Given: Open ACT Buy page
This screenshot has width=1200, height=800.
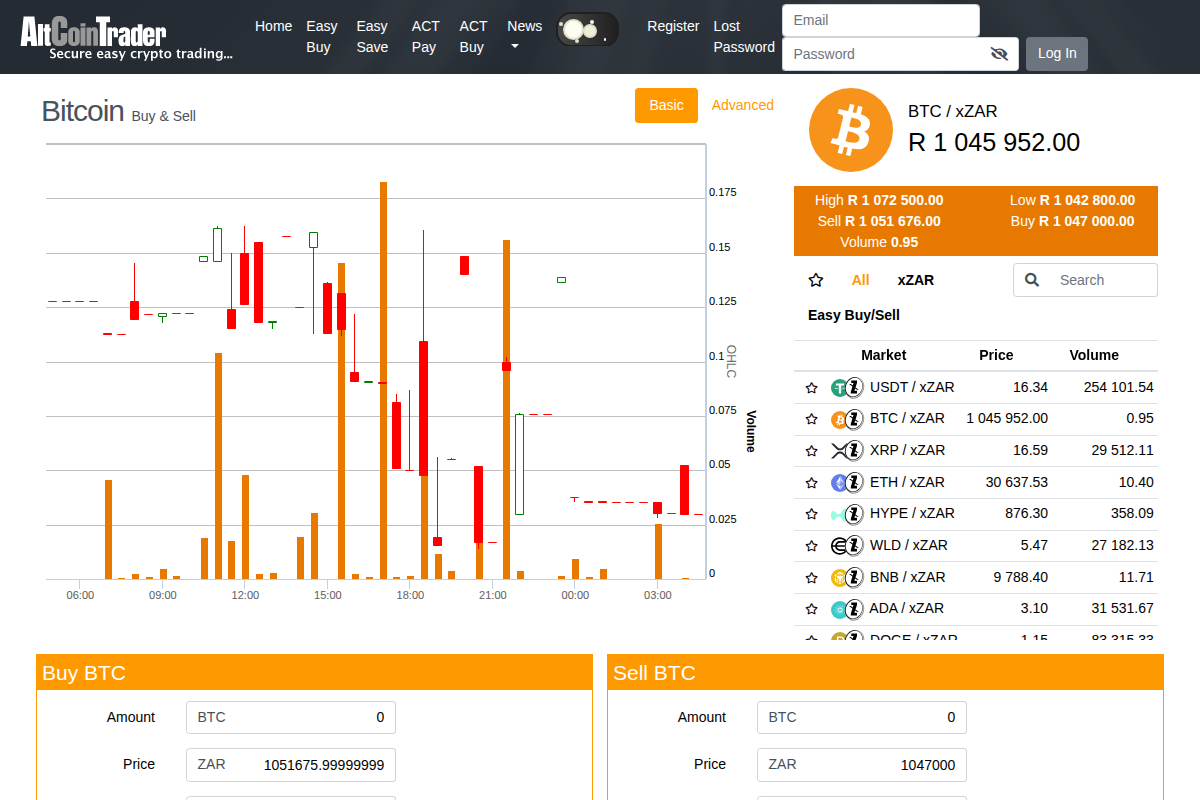Looking at the screenshot, I should pos(473,36).
